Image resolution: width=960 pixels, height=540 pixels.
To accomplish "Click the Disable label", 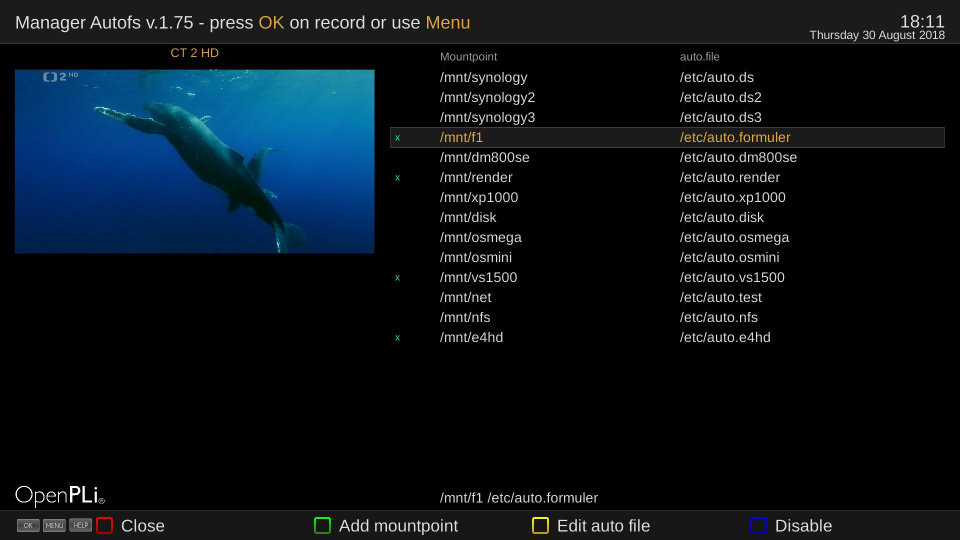I will 803,526.
